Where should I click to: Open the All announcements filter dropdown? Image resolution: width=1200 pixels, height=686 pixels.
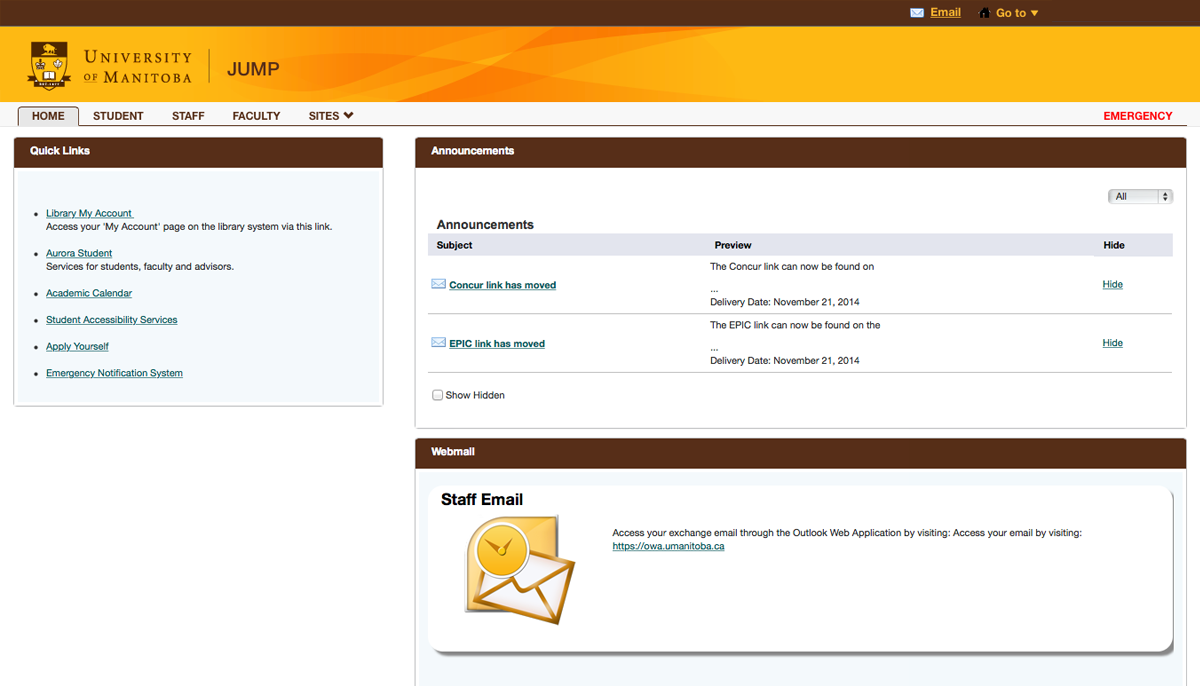(x=1139, y=197)
